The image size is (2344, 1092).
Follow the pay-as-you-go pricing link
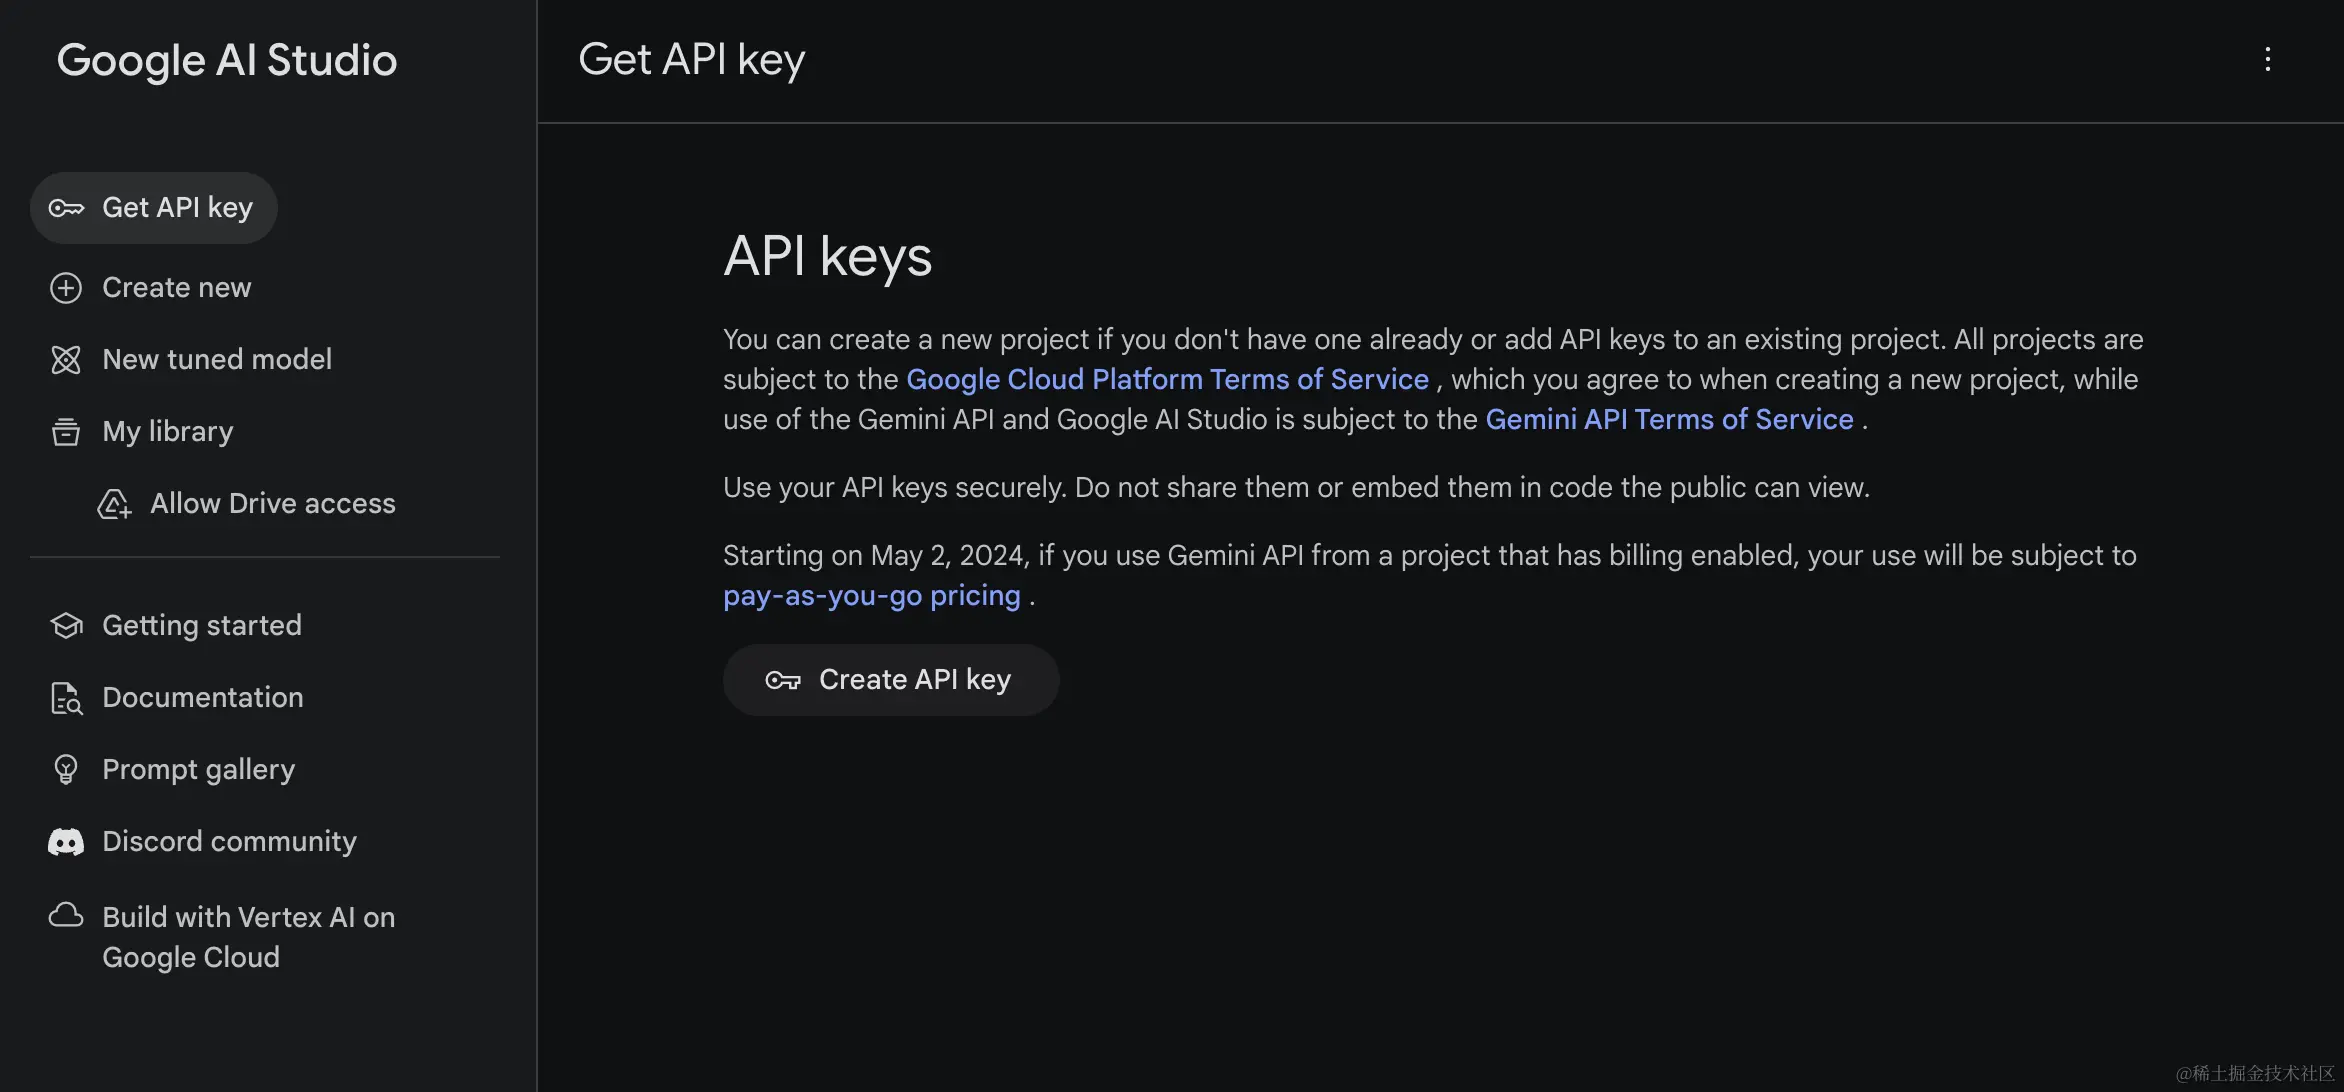coord(871,596)
